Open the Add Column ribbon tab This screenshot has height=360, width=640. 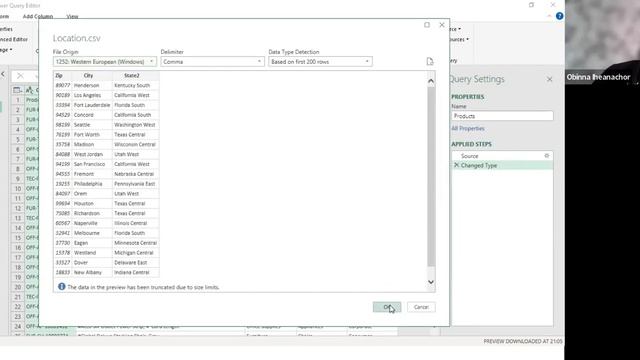(38, 16)
